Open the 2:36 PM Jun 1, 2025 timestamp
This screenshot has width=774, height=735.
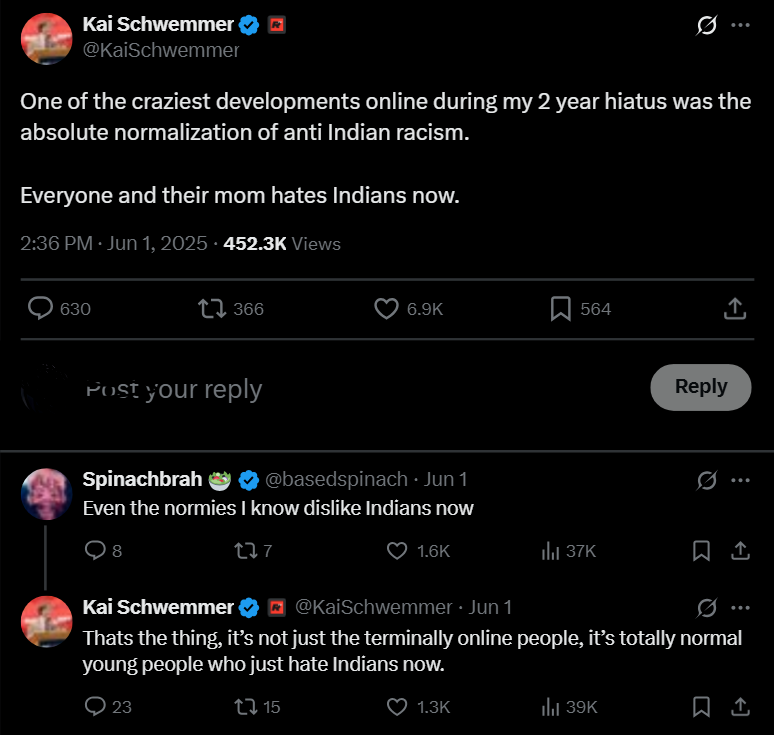point(113,243)
